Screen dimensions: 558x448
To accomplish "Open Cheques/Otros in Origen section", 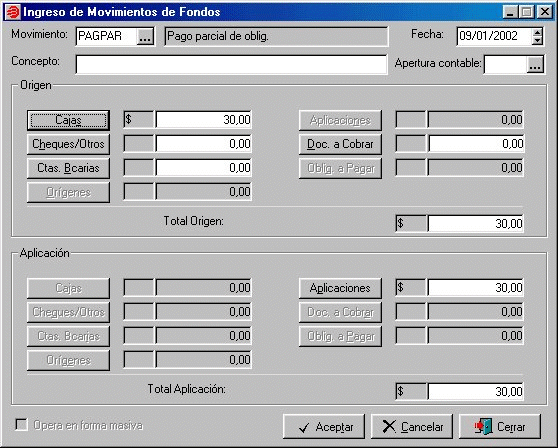I will point(68,144).
